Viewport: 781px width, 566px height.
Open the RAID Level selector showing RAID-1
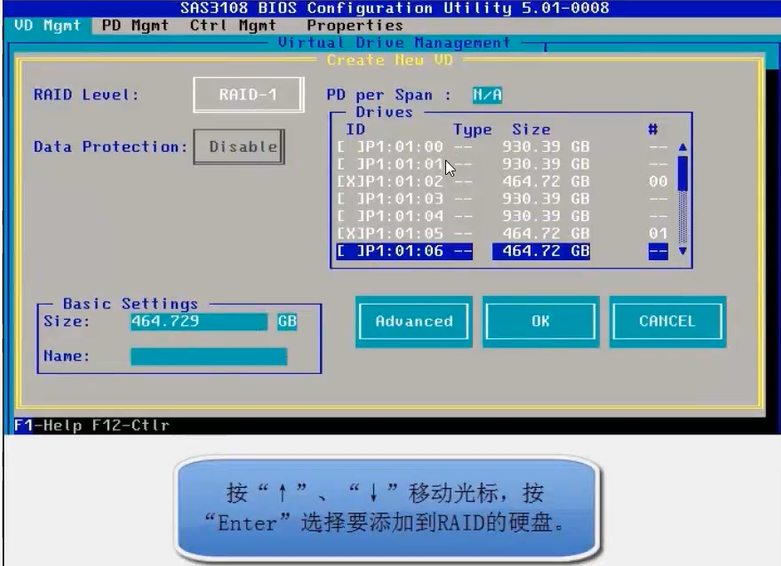[x=248, y=95]
